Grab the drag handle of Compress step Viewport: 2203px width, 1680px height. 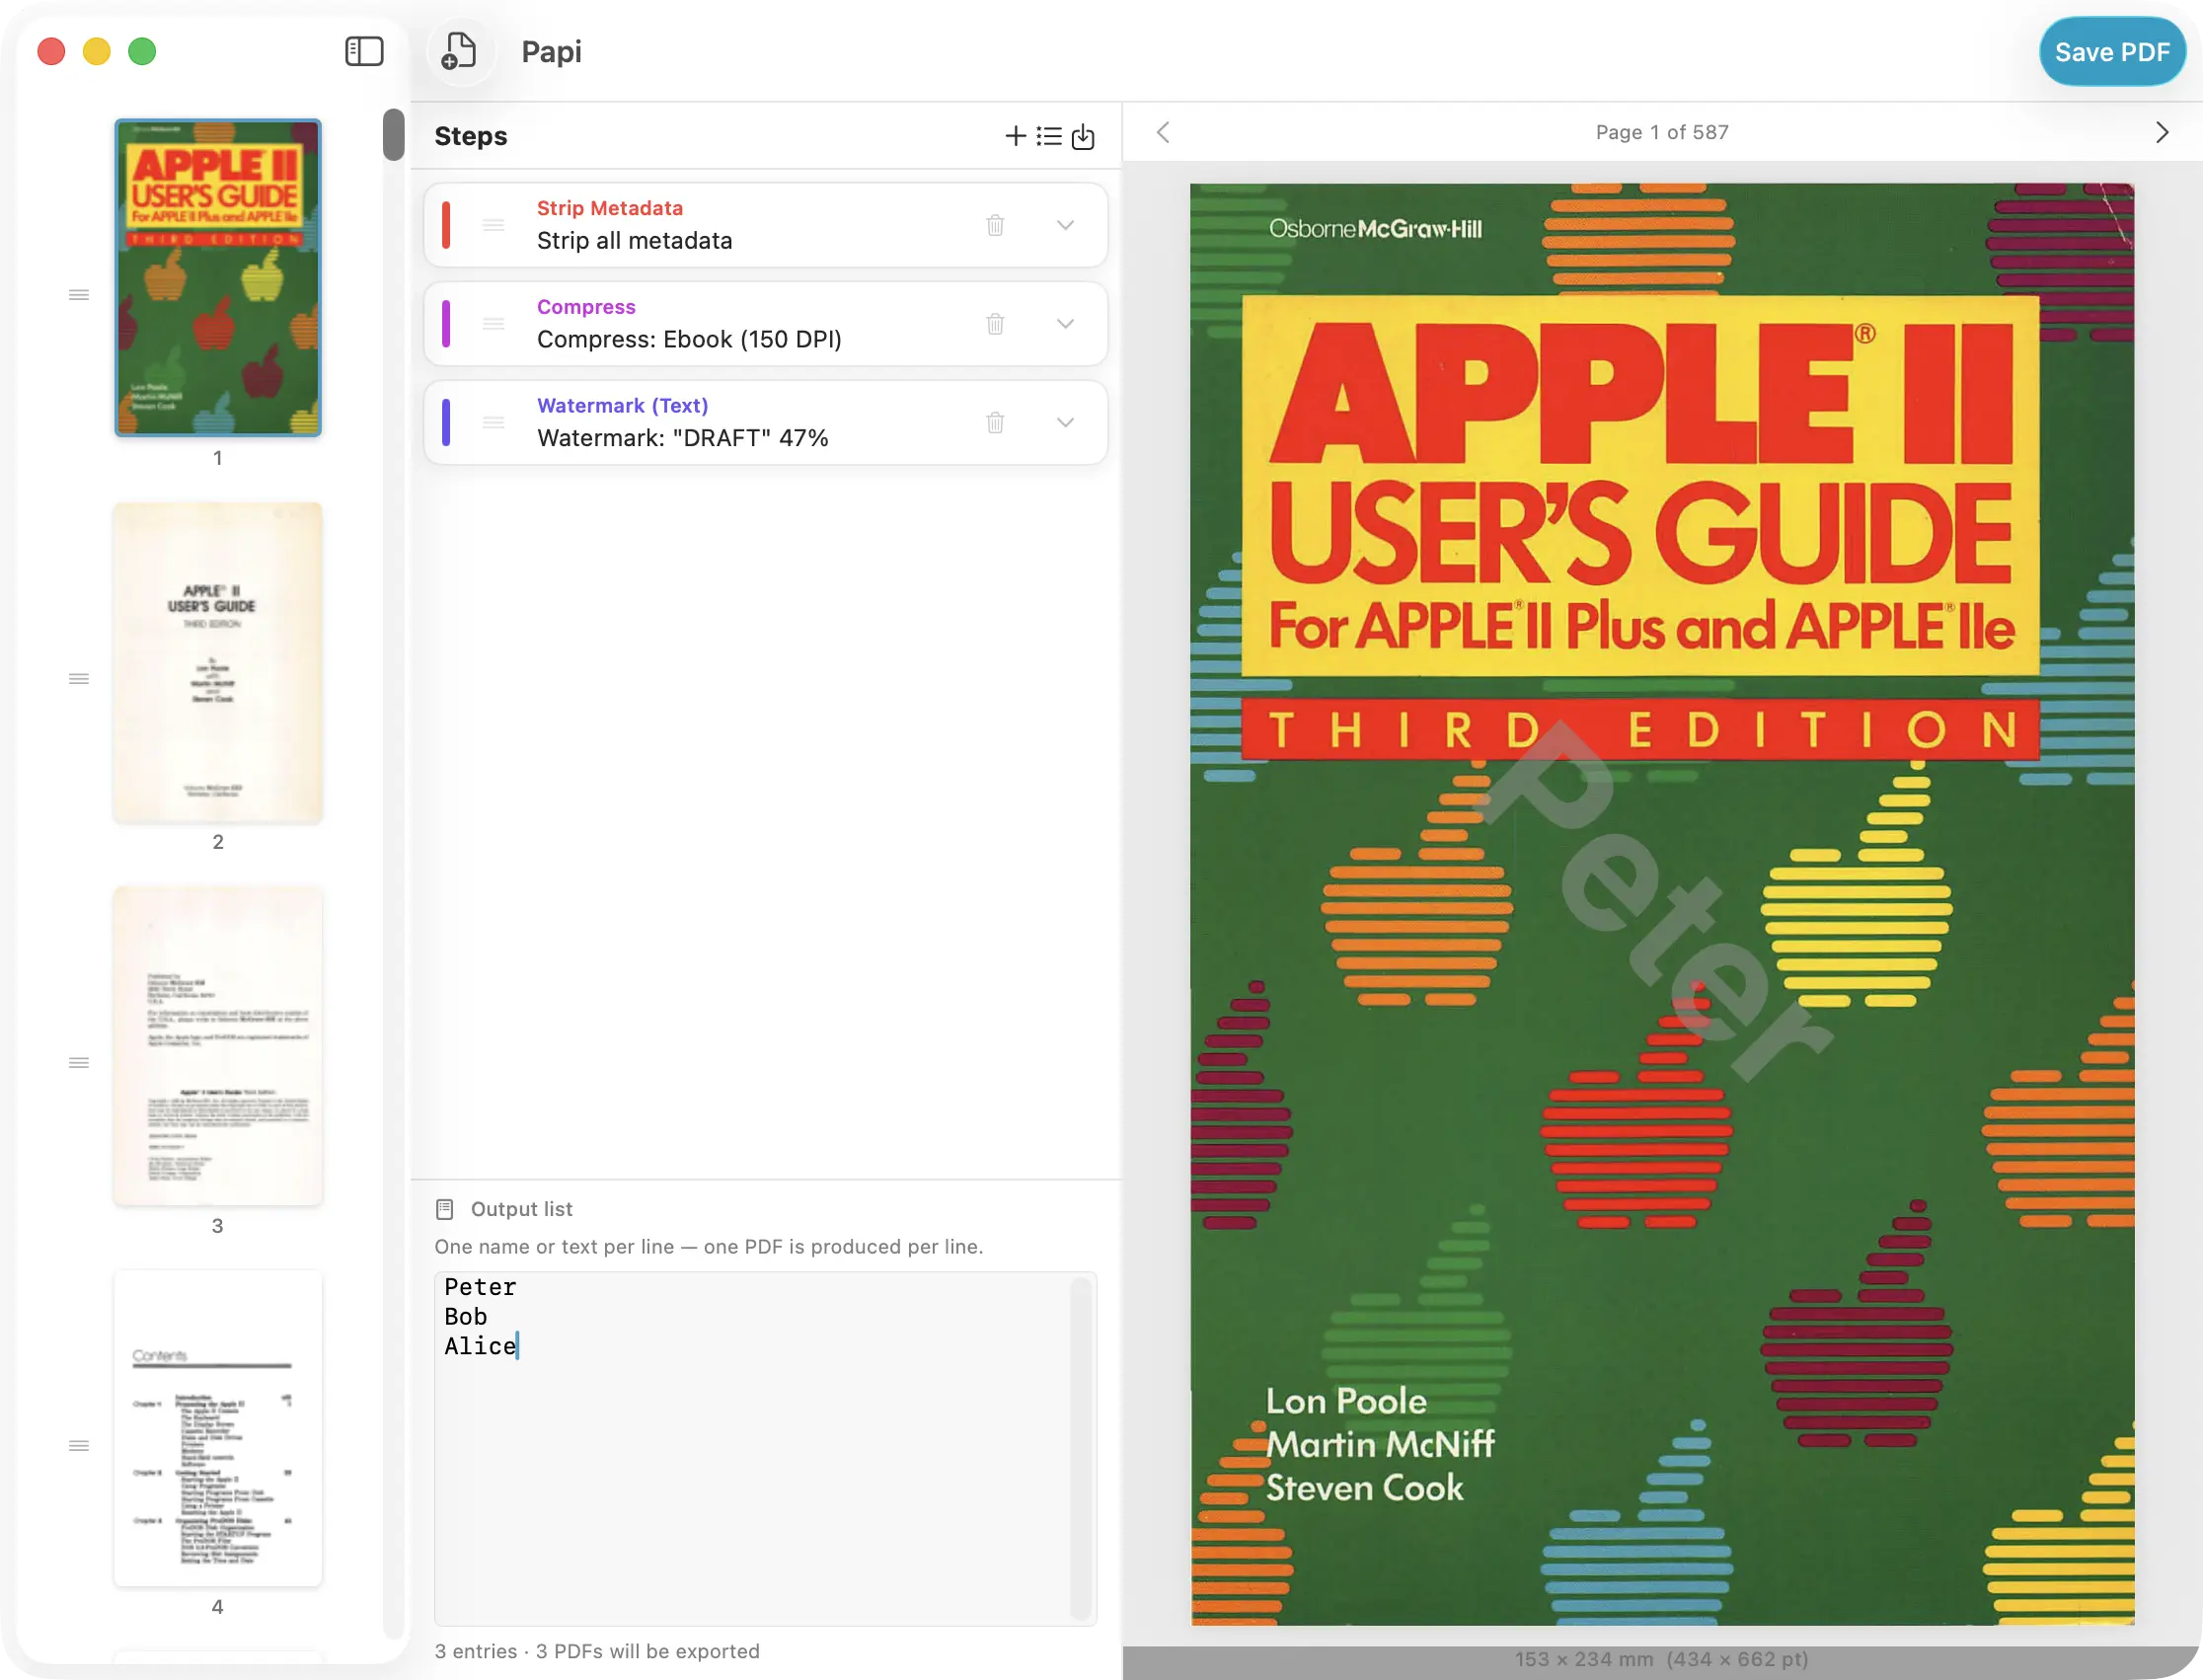pos(494,324)
